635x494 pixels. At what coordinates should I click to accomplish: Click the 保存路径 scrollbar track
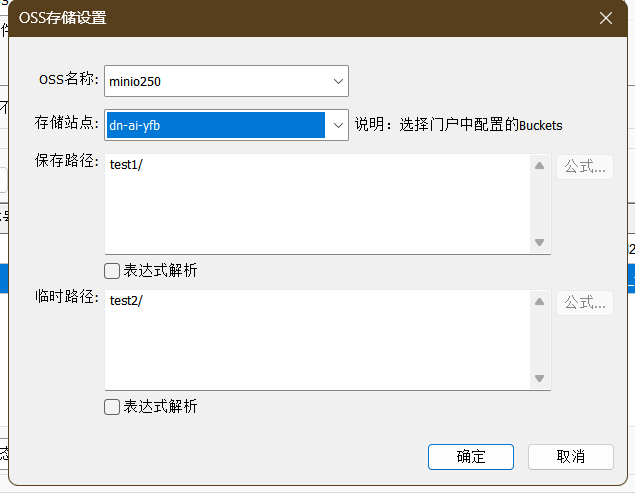click(539, 204)
